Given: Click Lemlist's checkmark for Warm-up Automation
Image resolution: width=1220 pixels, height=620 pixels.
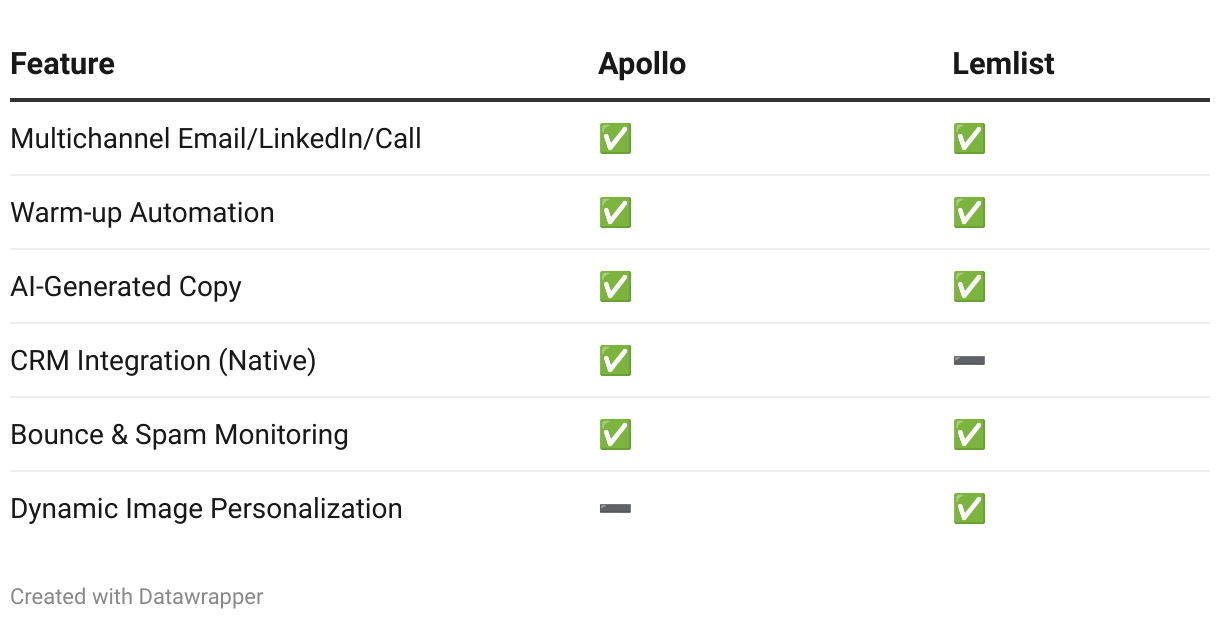Looking at the screenshot, I should tap(969, 212).
